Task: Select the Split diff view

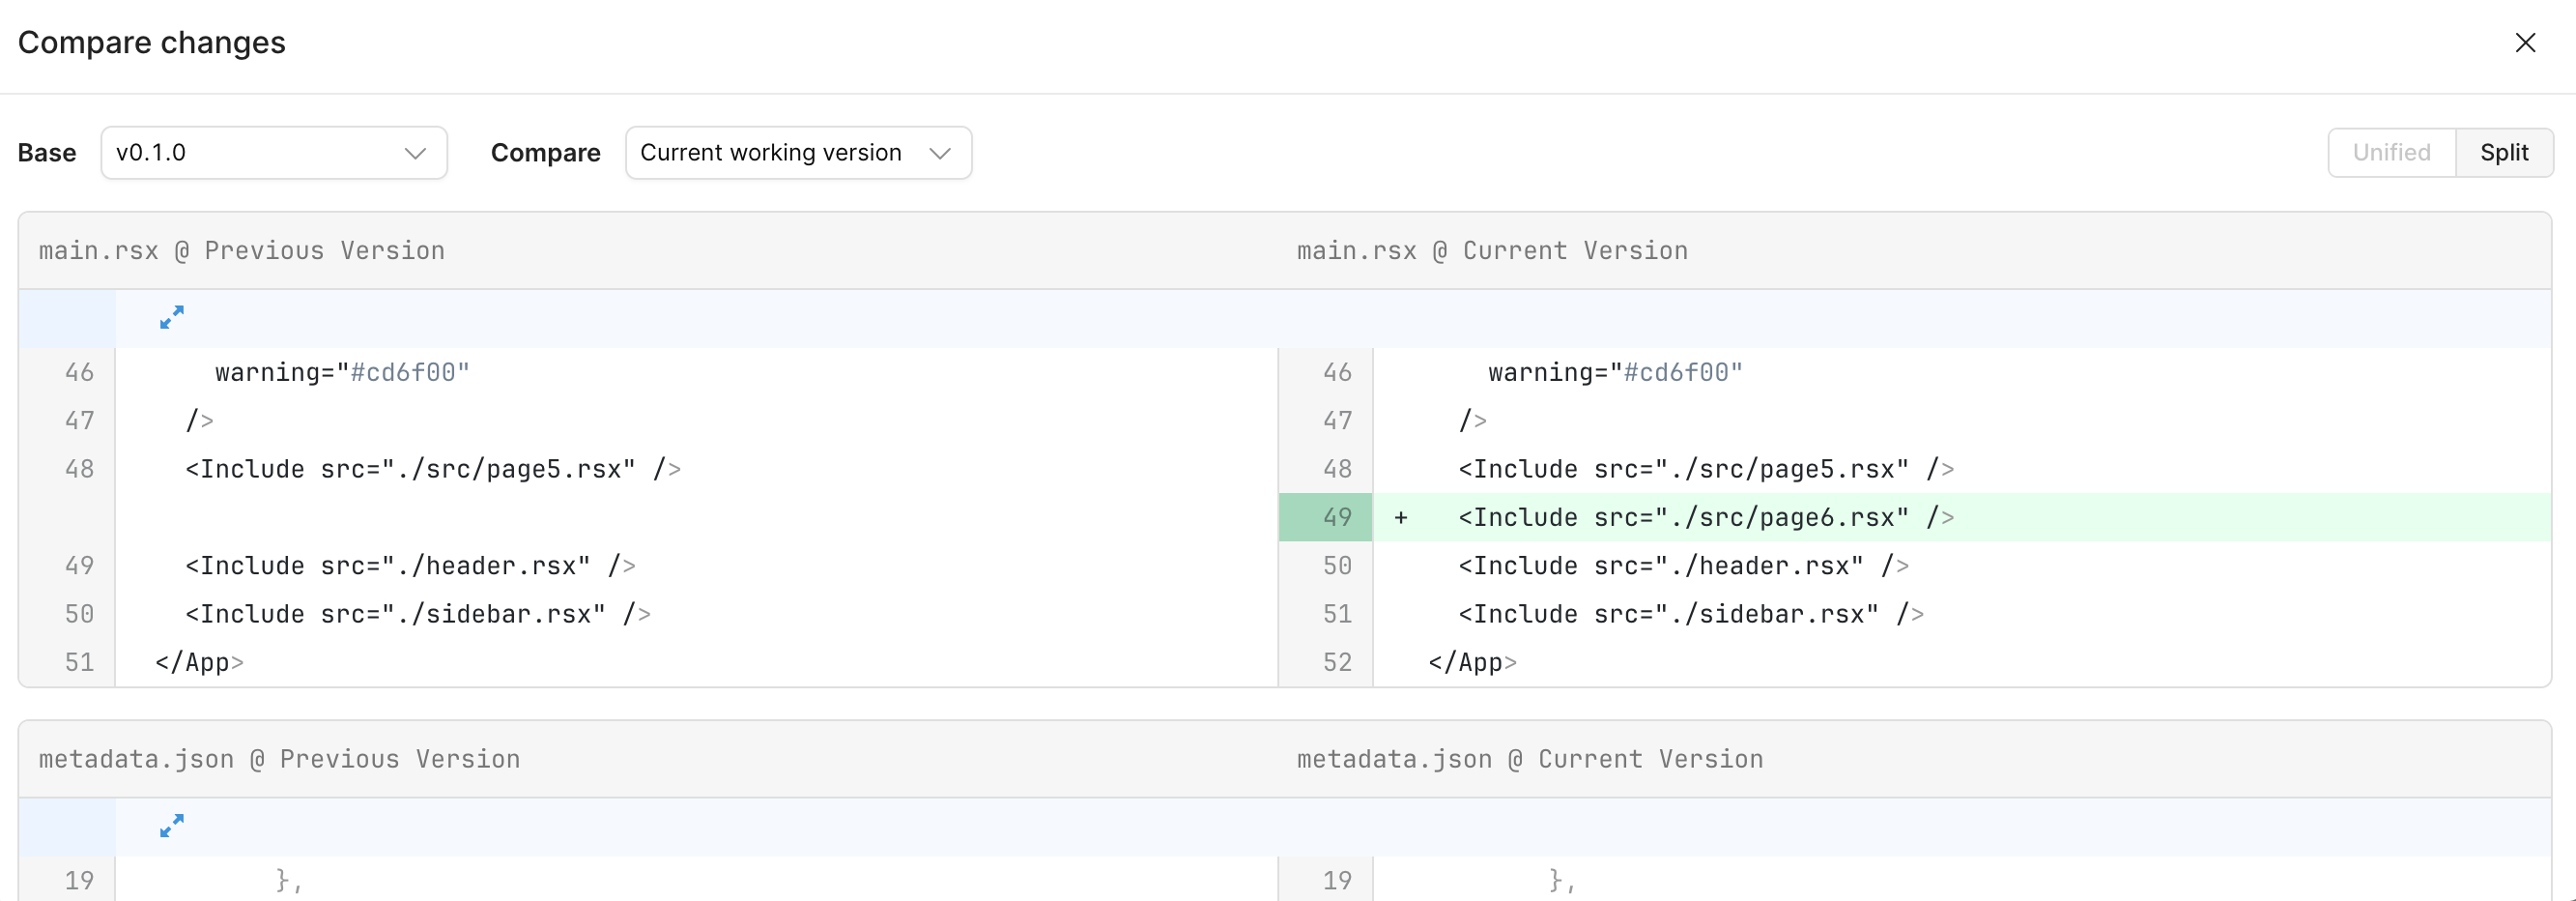Action: coord(2503,153)
